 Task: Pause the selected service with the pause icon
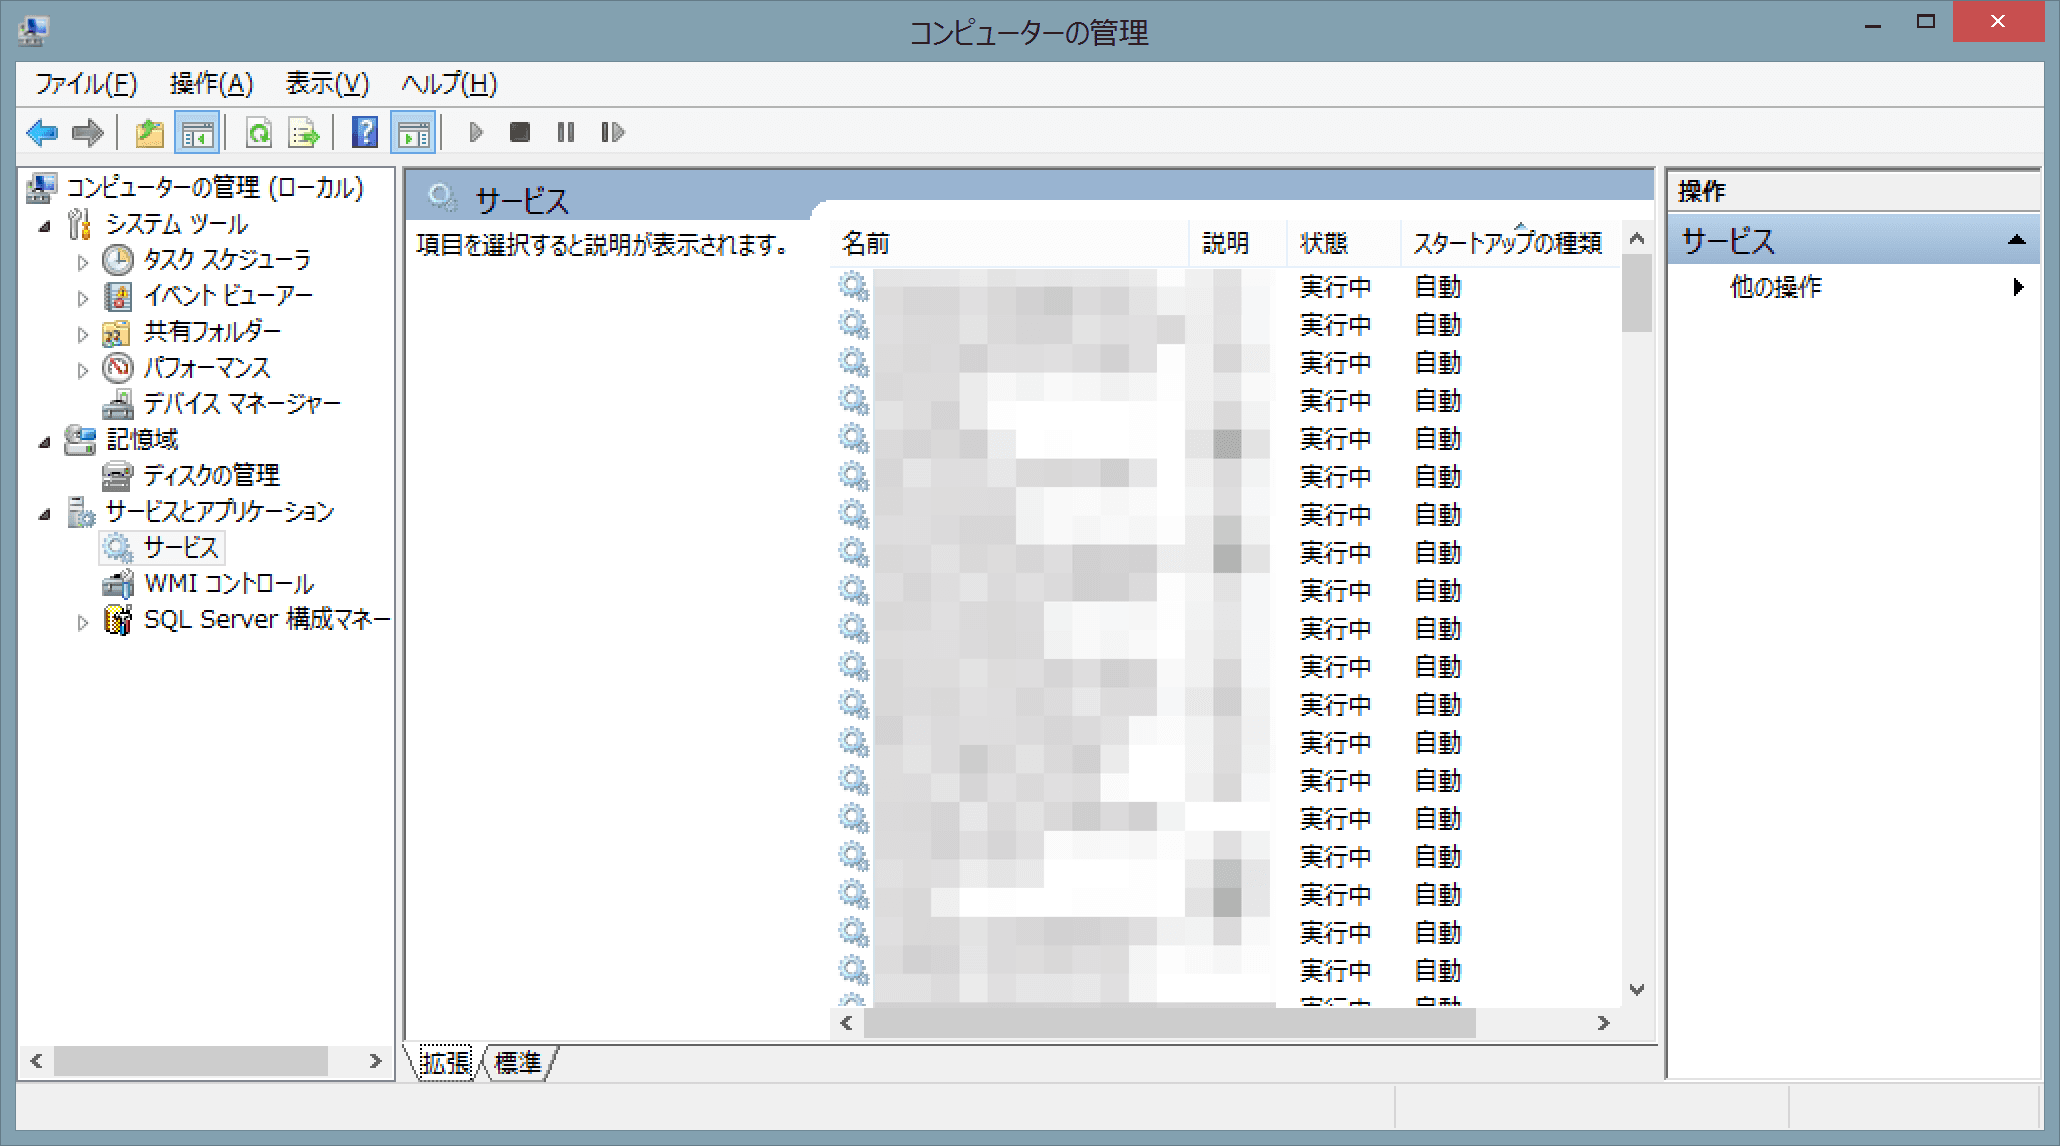(565, 131)
